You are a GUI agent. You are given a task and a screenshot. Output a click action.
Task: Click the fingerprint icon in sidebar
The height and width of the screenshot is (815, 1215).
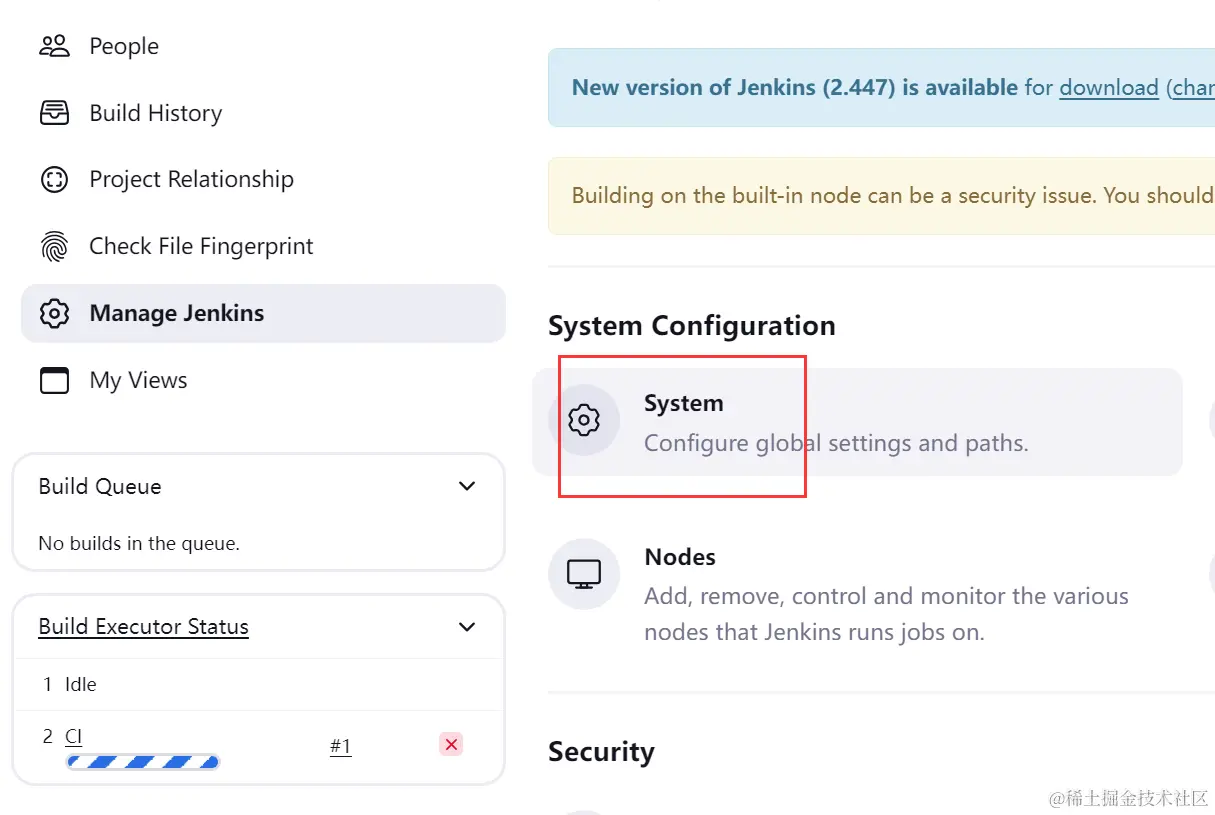[54, 247]
